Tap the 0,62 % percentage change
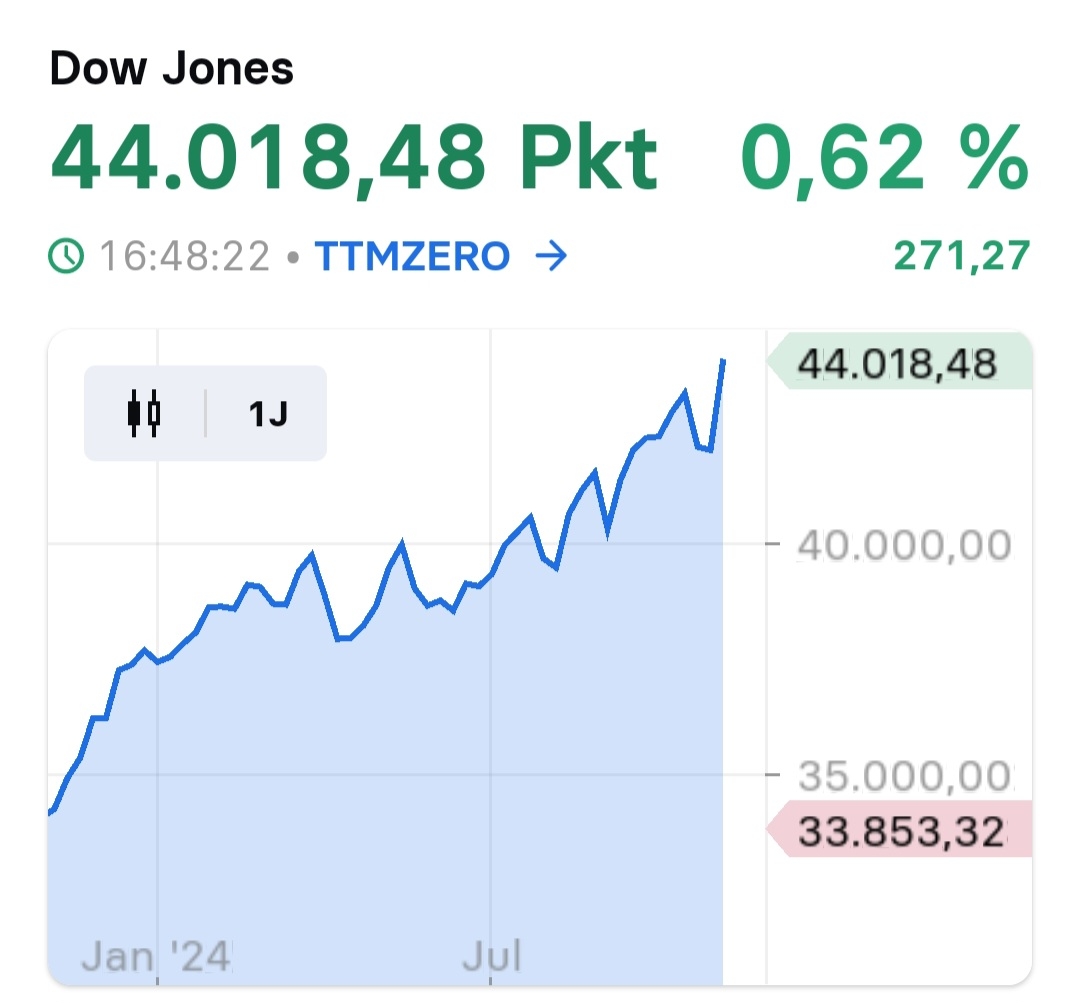 tap(883, 158)
